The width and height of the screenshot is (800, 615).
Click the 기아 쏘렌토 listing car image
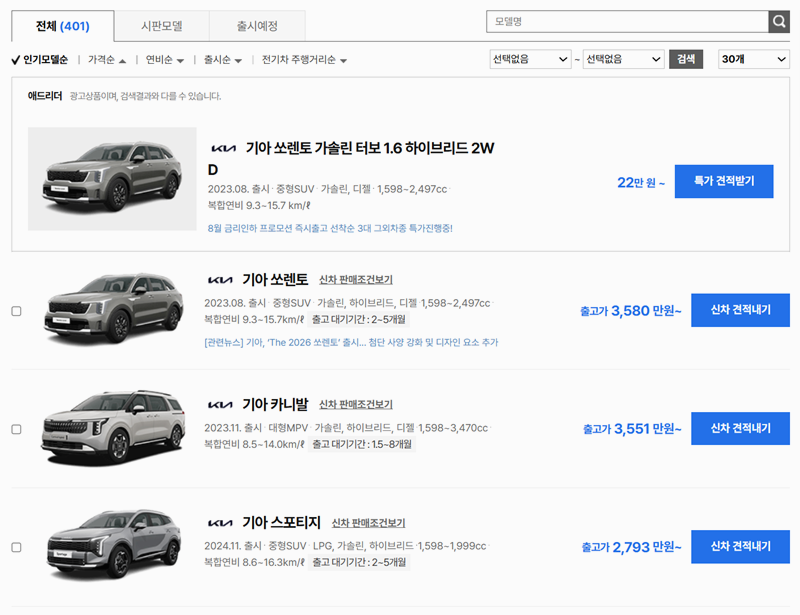point(113,309)
